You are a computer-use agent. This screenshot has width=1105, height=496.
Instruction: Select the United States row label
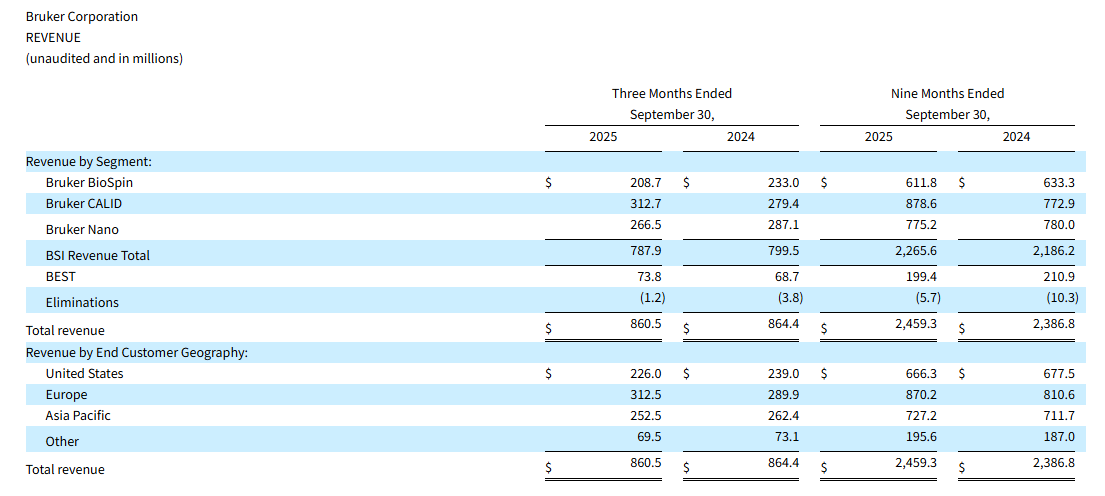[x=85, y=374]
